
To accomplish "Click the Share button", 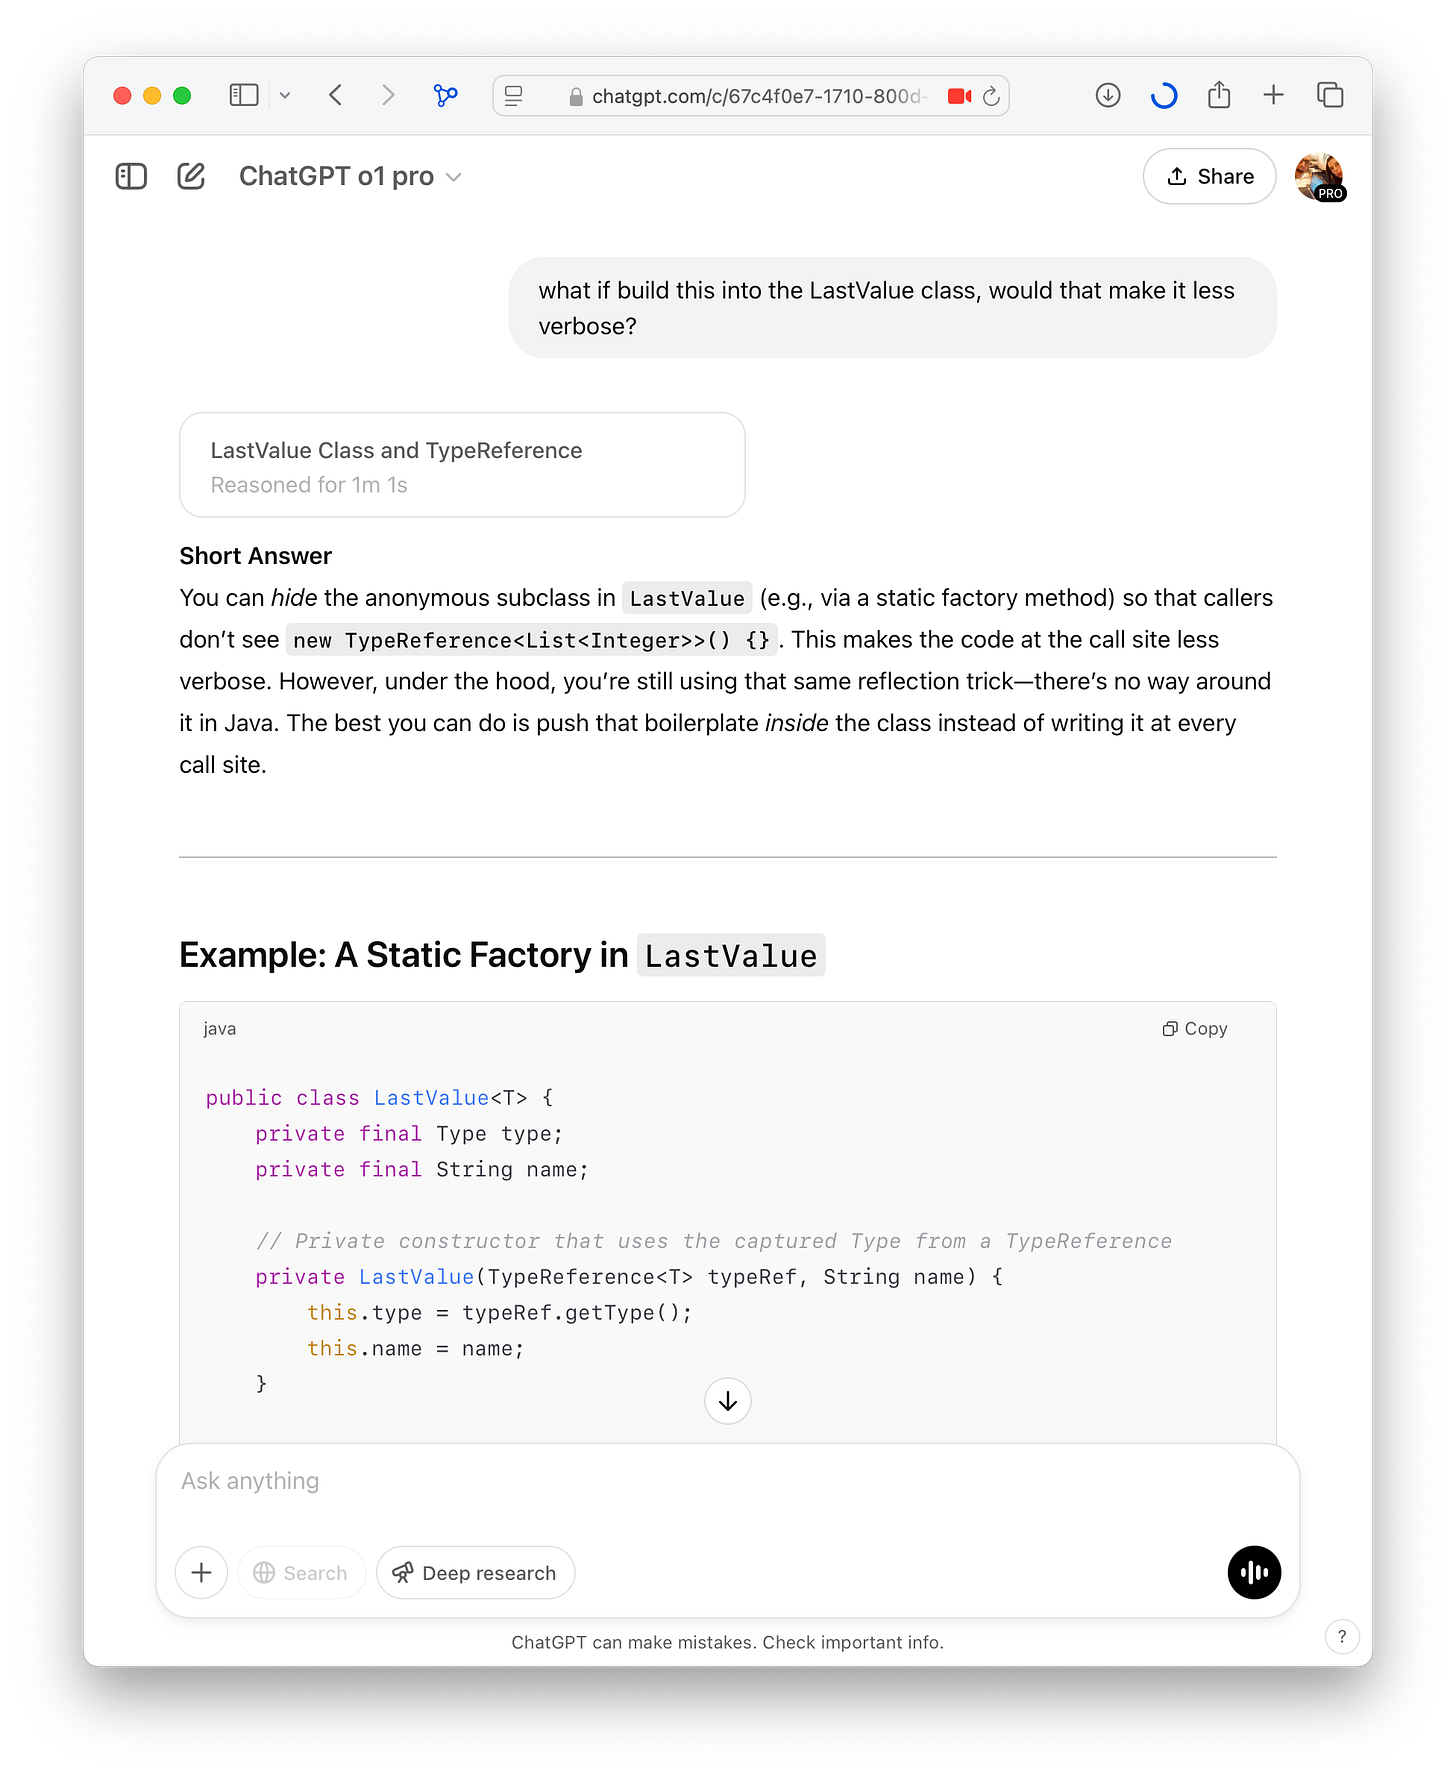I will pyautogui.click(x=1210, y=177).
